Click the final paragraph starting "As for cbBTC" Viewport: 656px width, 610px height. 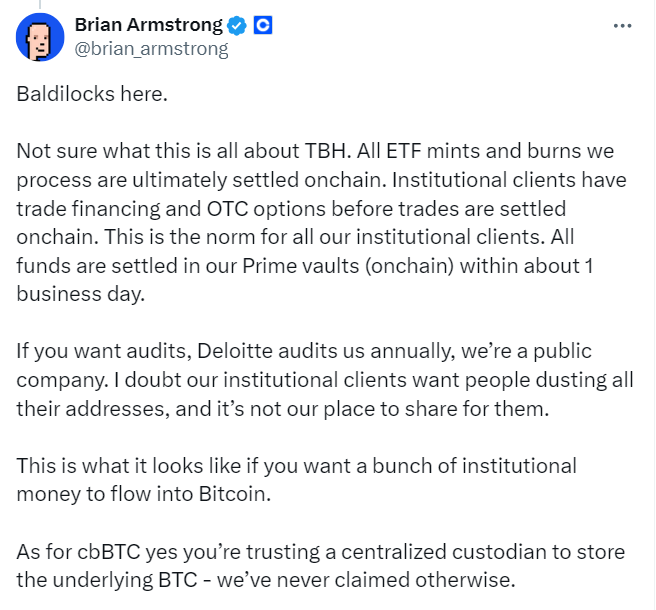[319, 567]
